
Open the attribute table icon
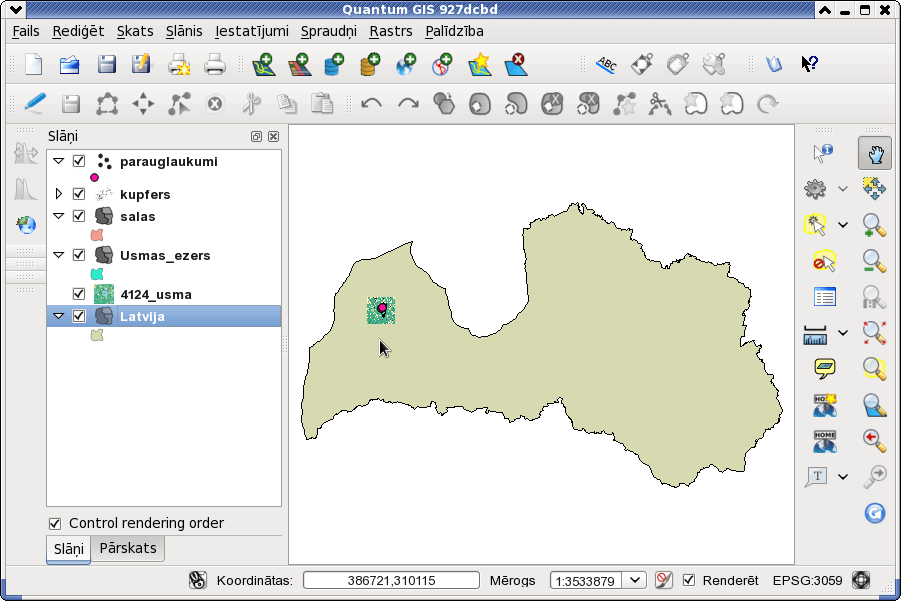(x=825, y=298)
